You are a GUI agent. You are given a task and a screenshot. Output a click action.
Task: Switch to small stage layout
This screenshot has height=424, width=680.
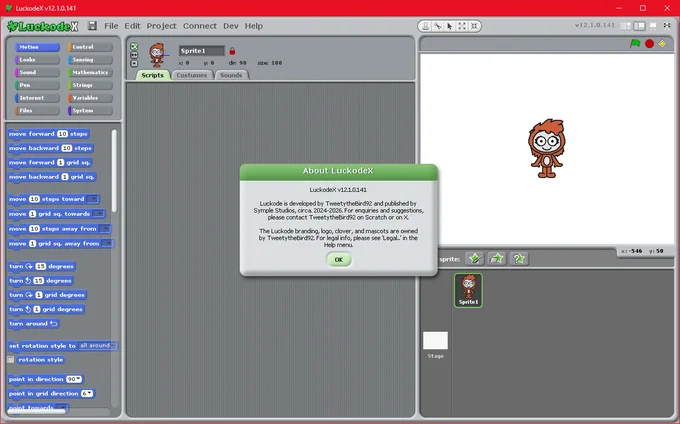point(625,26)
